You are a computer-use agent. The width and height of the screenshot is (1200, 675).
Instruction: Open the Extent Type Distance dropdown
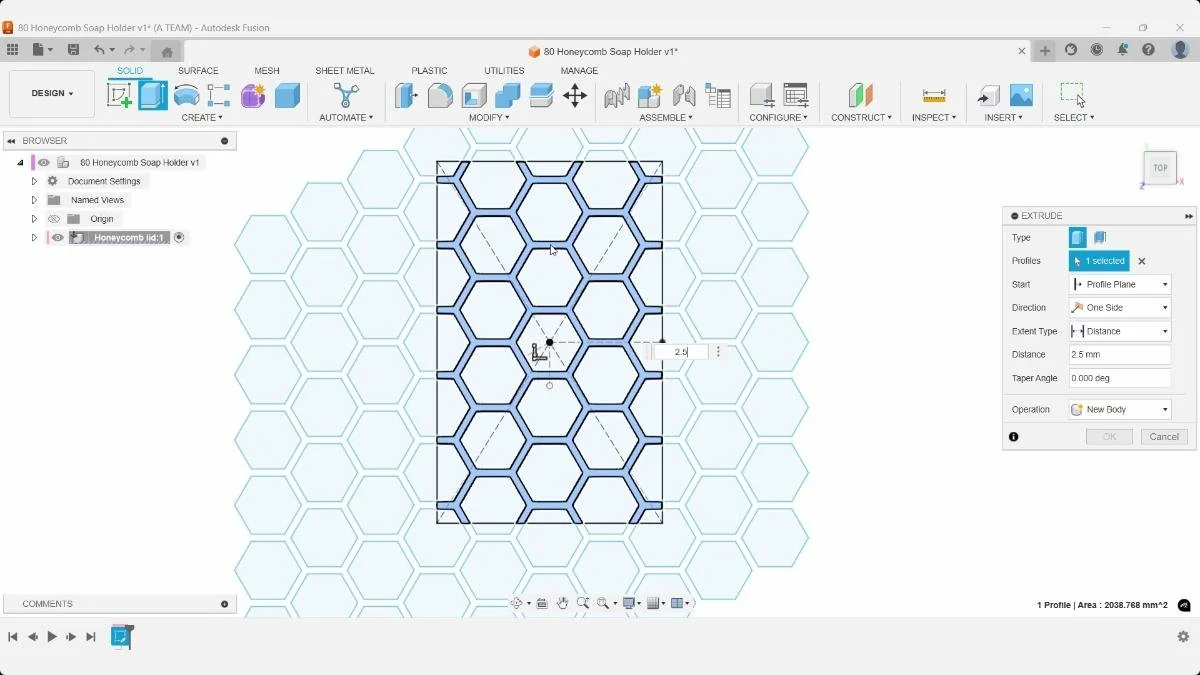[1119, 331]
